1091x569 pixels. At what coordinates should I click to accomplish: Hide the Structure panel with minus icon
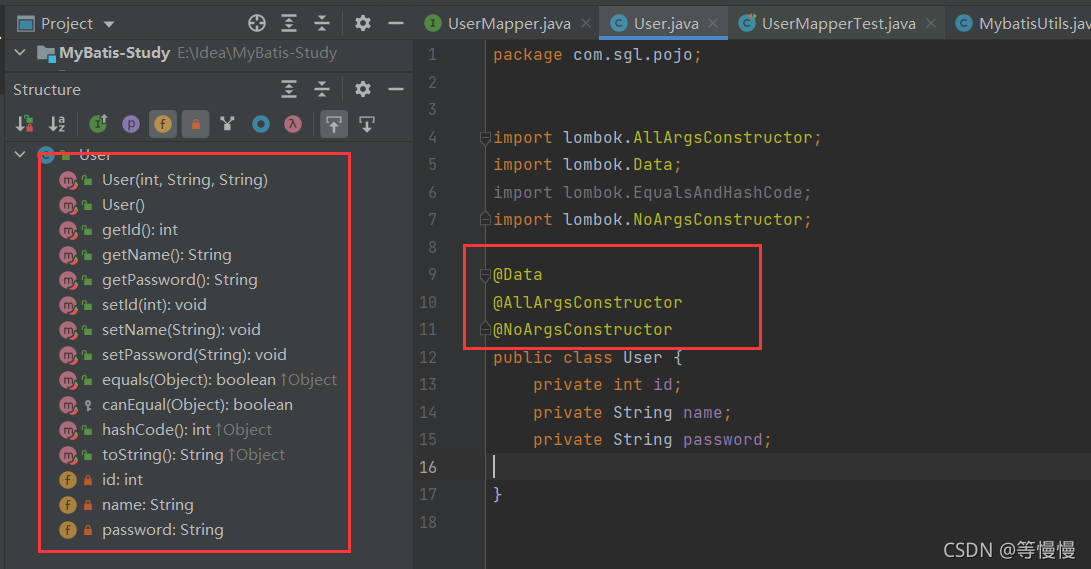tap(396, 89)
